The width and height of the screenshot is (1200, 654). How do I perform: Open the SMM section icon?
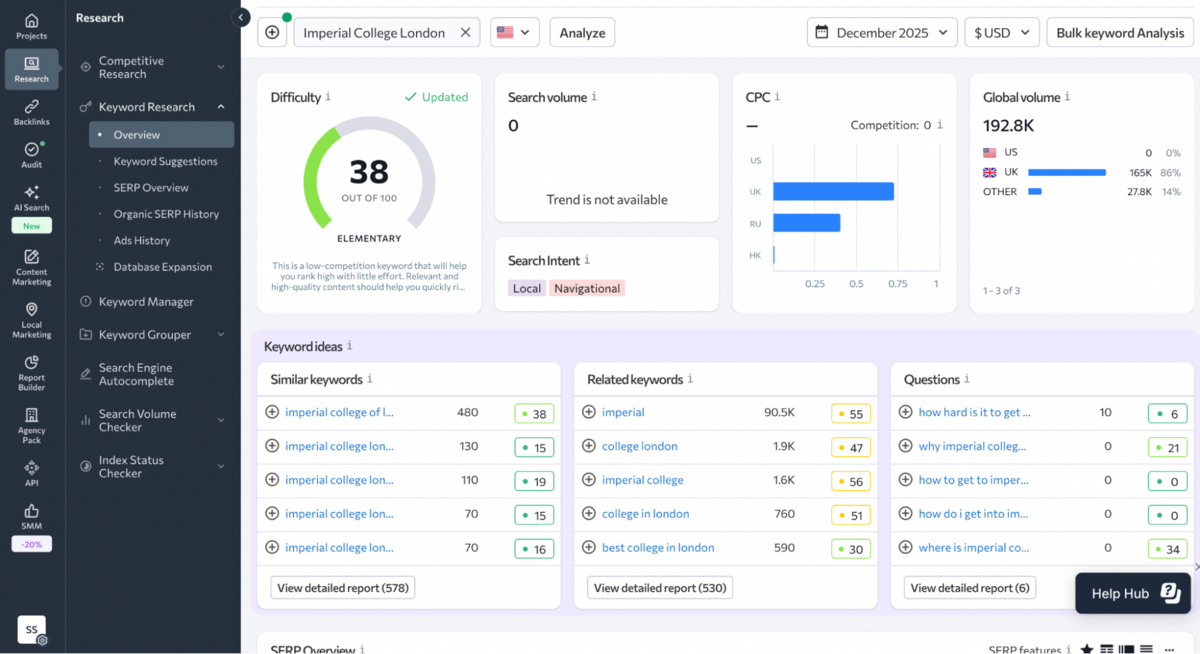pyautogui.click(x=31, y=517)
